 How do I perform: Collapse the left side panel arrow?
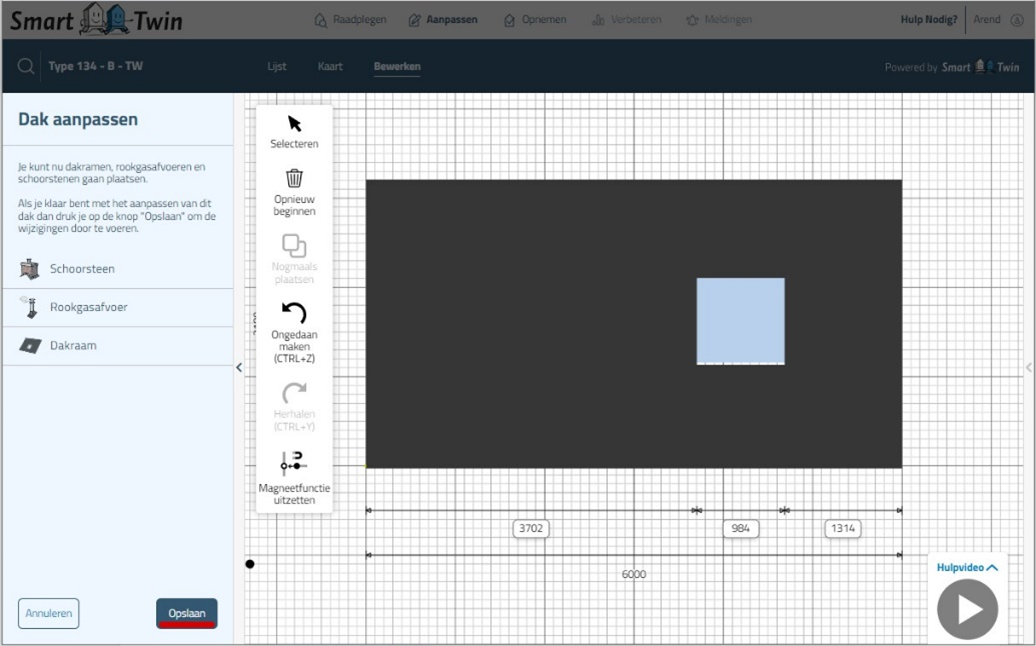(239, 368)
